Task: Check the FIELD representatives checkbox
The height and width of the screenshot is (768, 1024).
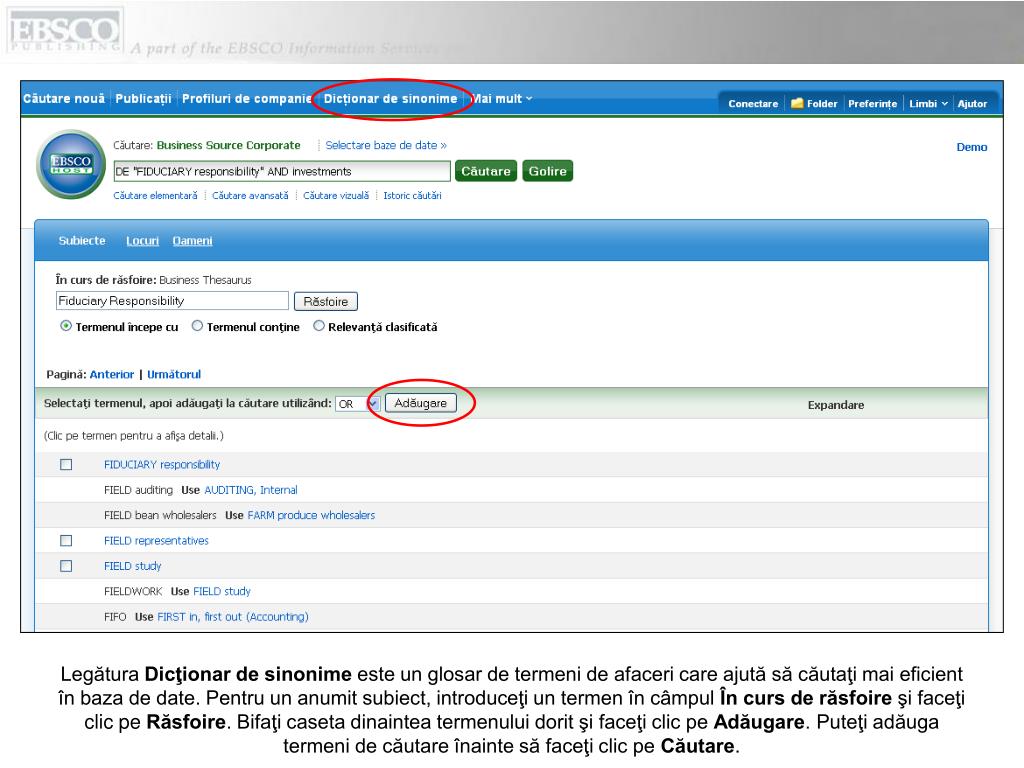Action: [66, 541]
